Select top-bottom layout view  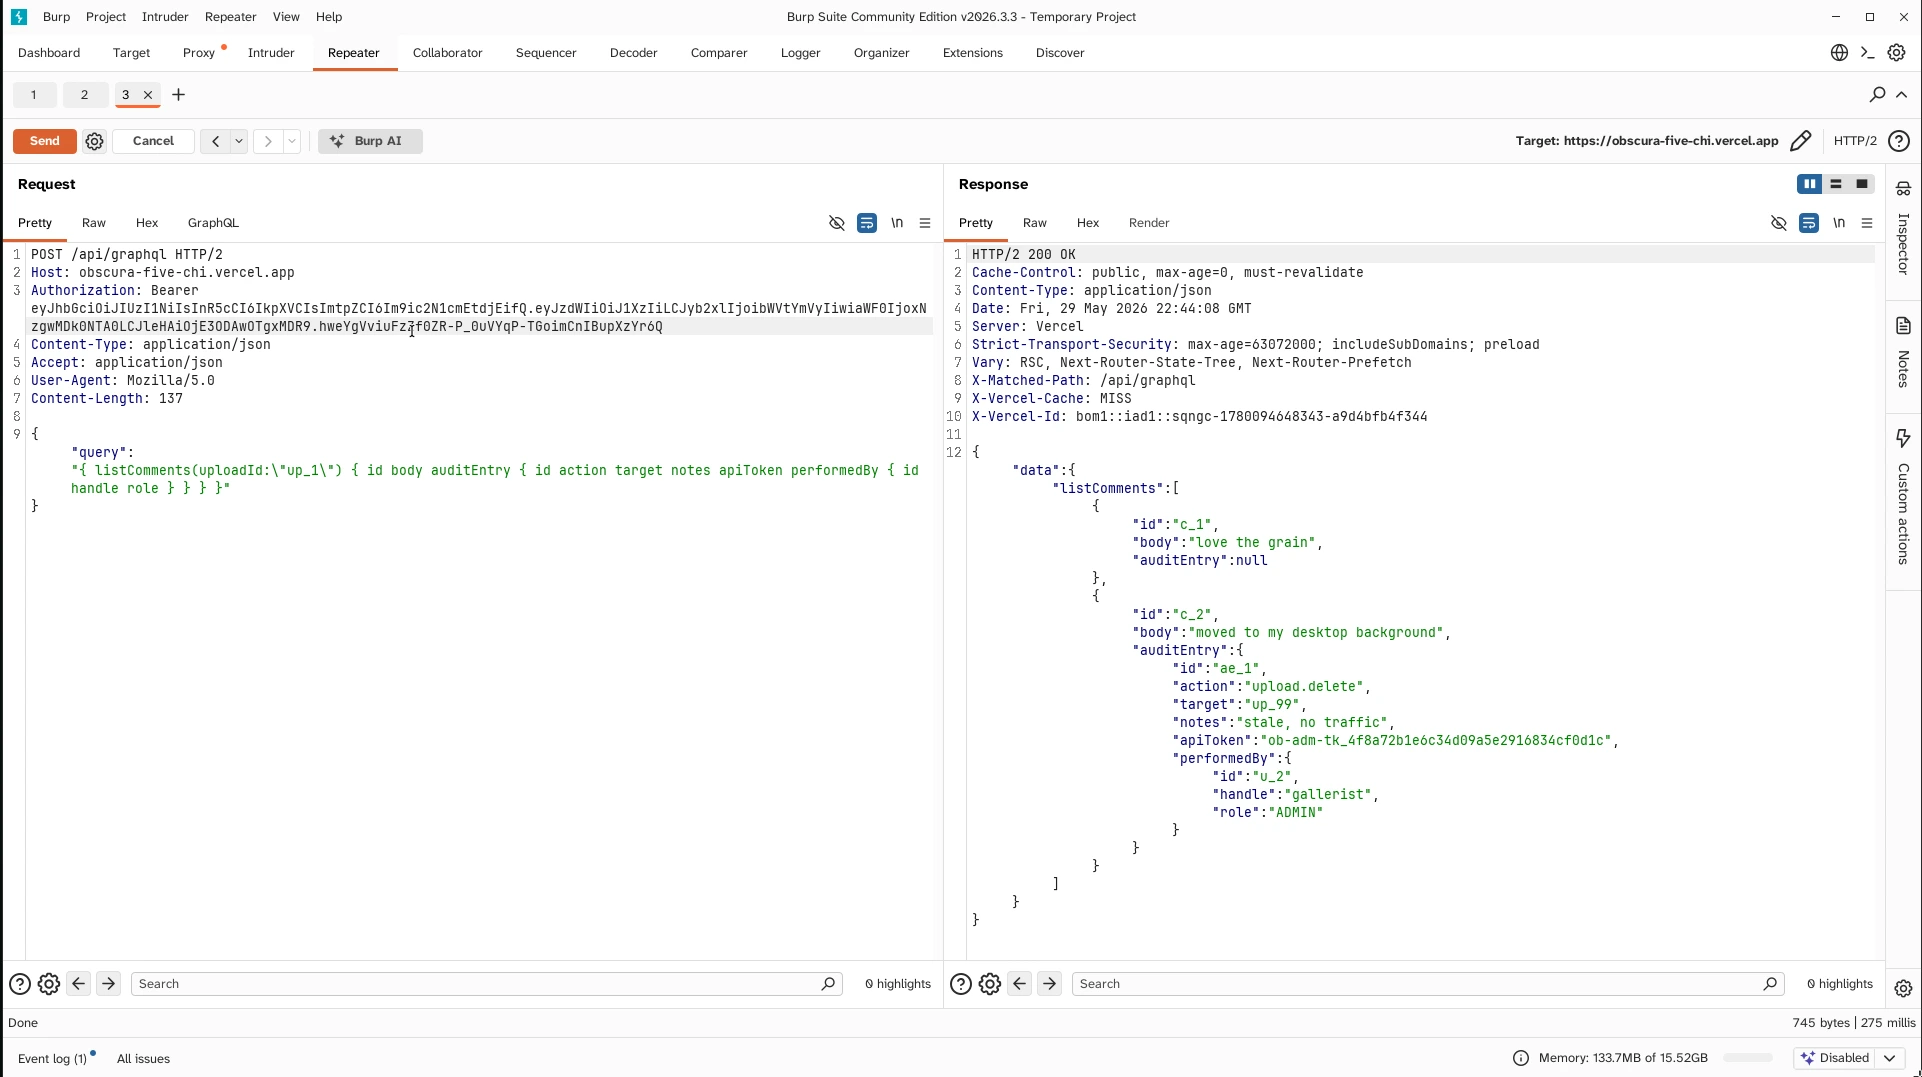1836,184
